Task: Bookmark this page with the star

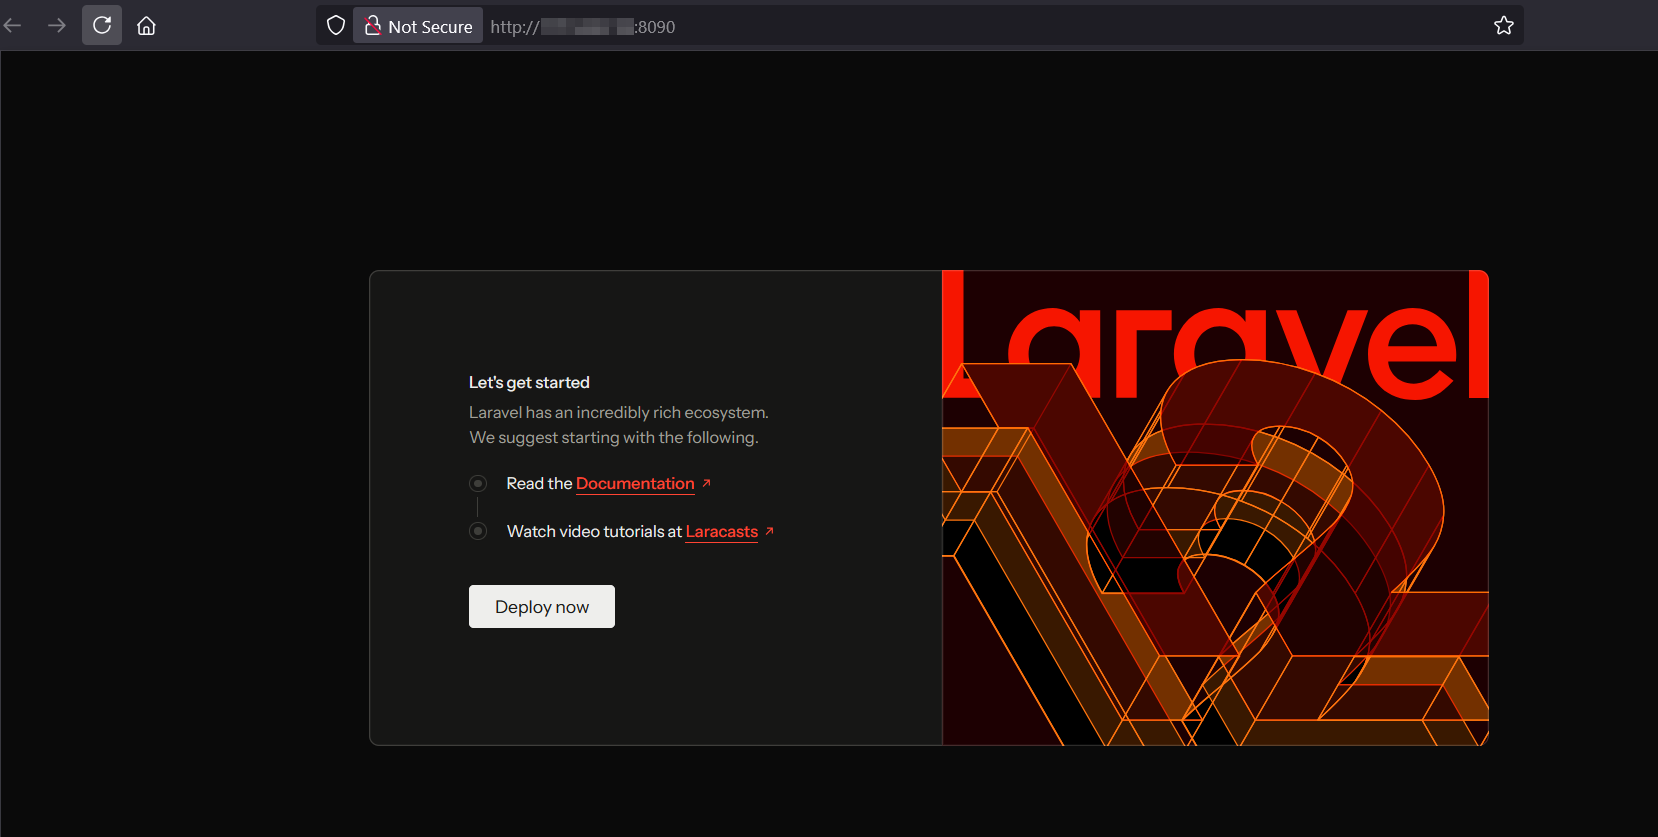Action: 1503,26
